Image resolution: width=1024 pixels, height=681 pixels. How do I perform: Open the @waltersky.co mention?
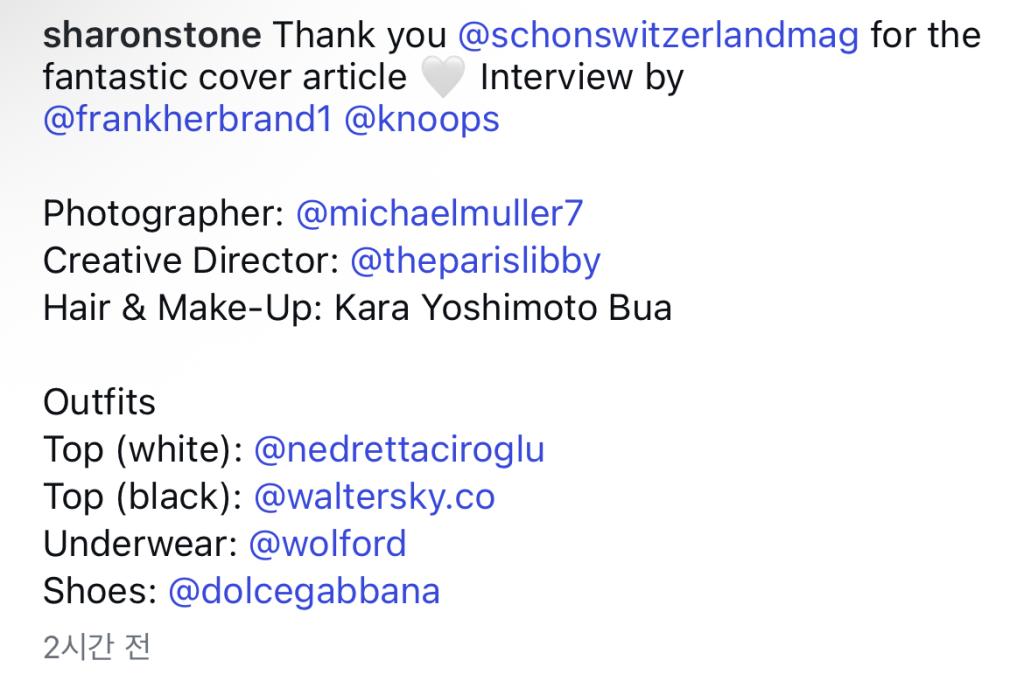click(374, 497)
